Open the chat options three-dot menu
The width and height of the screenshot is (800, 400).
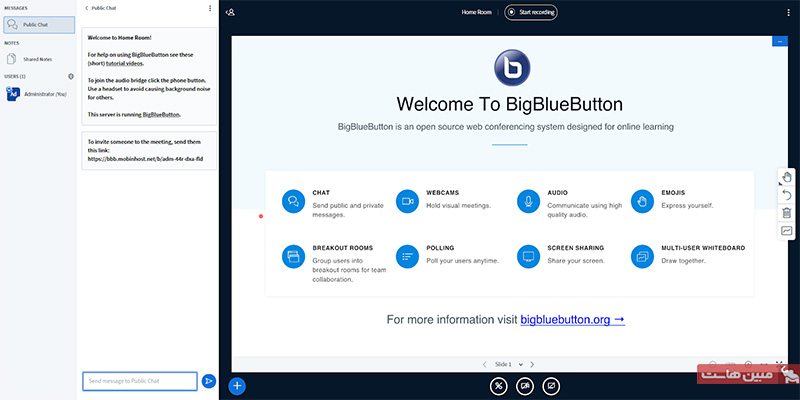(x=210, y=8)
